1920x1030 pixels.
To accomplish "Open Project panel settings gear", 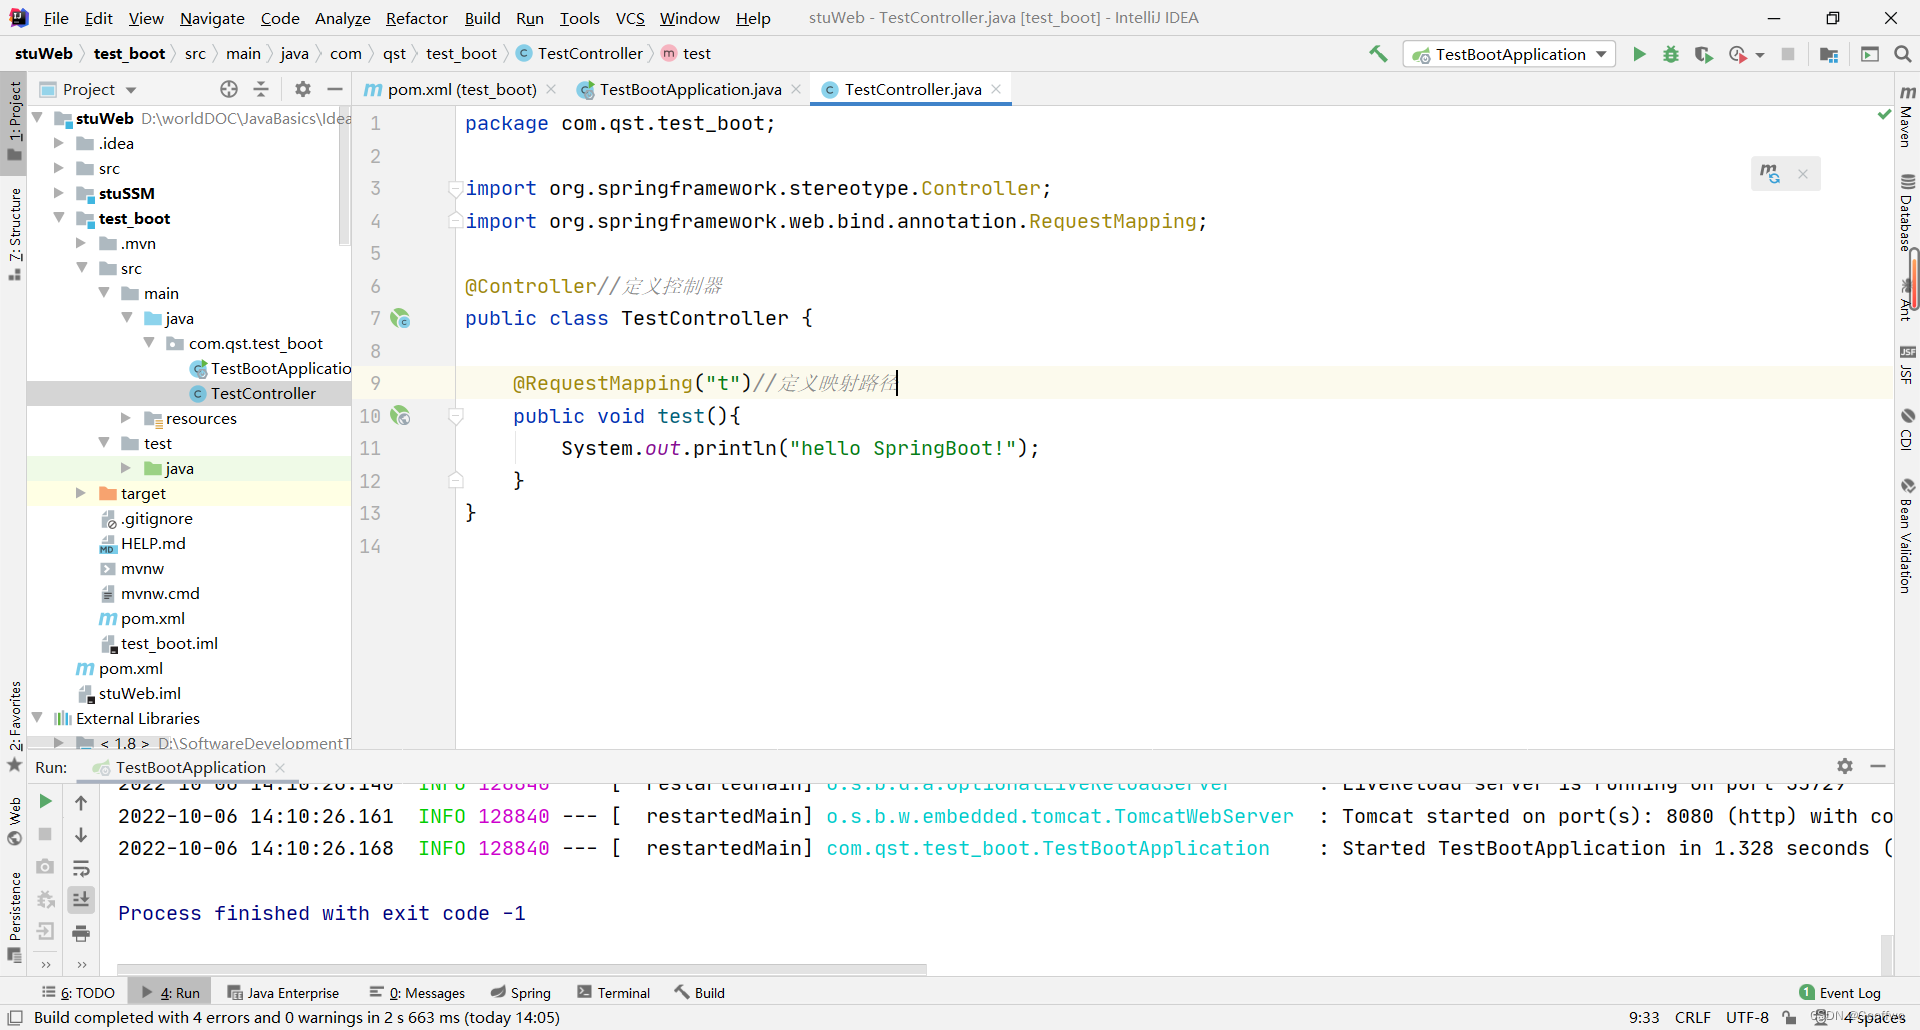I will pos(303,89).
